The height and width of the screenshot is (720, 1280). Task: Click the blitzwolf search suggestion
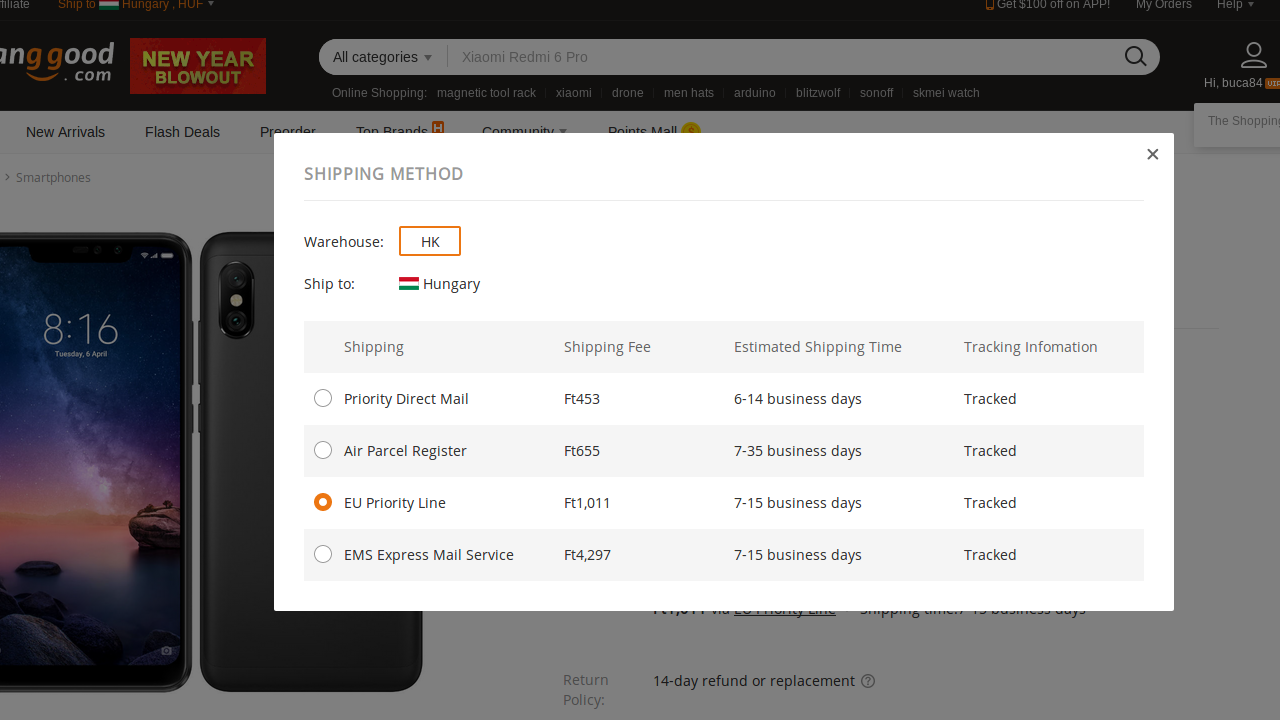coord(818,93)
